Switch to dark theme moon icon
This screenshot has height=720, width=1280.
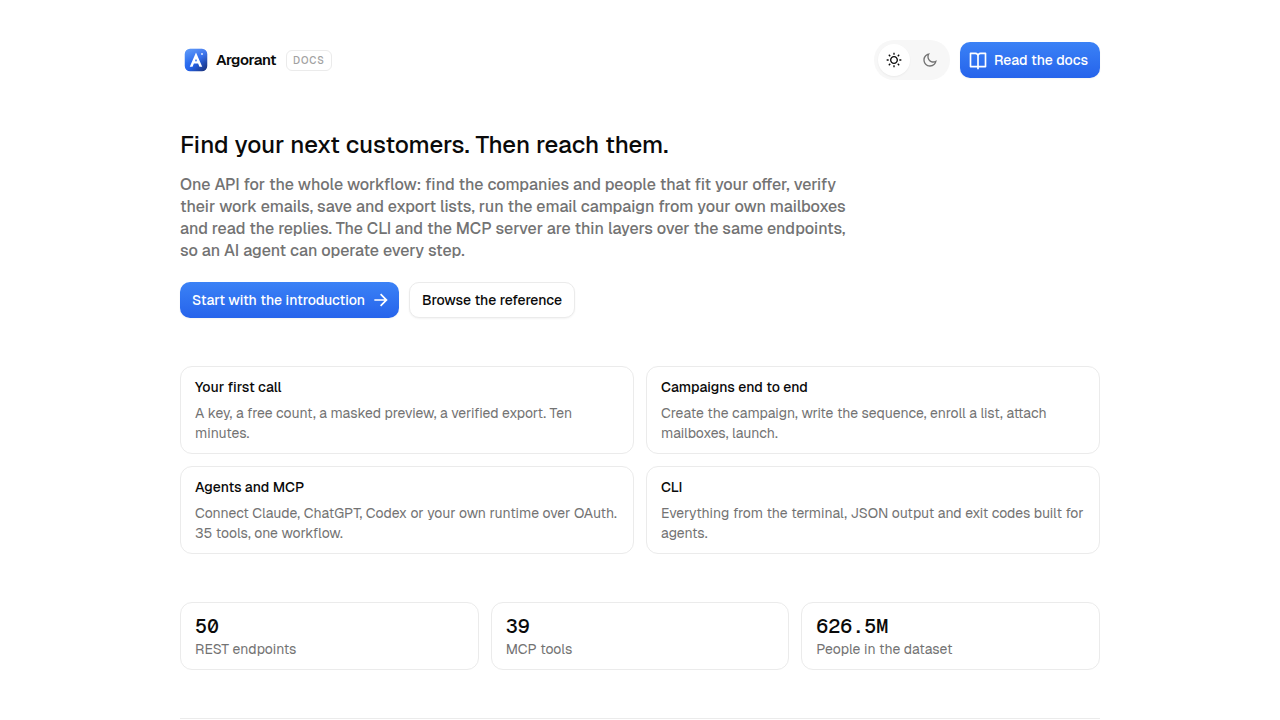point(930,60)
